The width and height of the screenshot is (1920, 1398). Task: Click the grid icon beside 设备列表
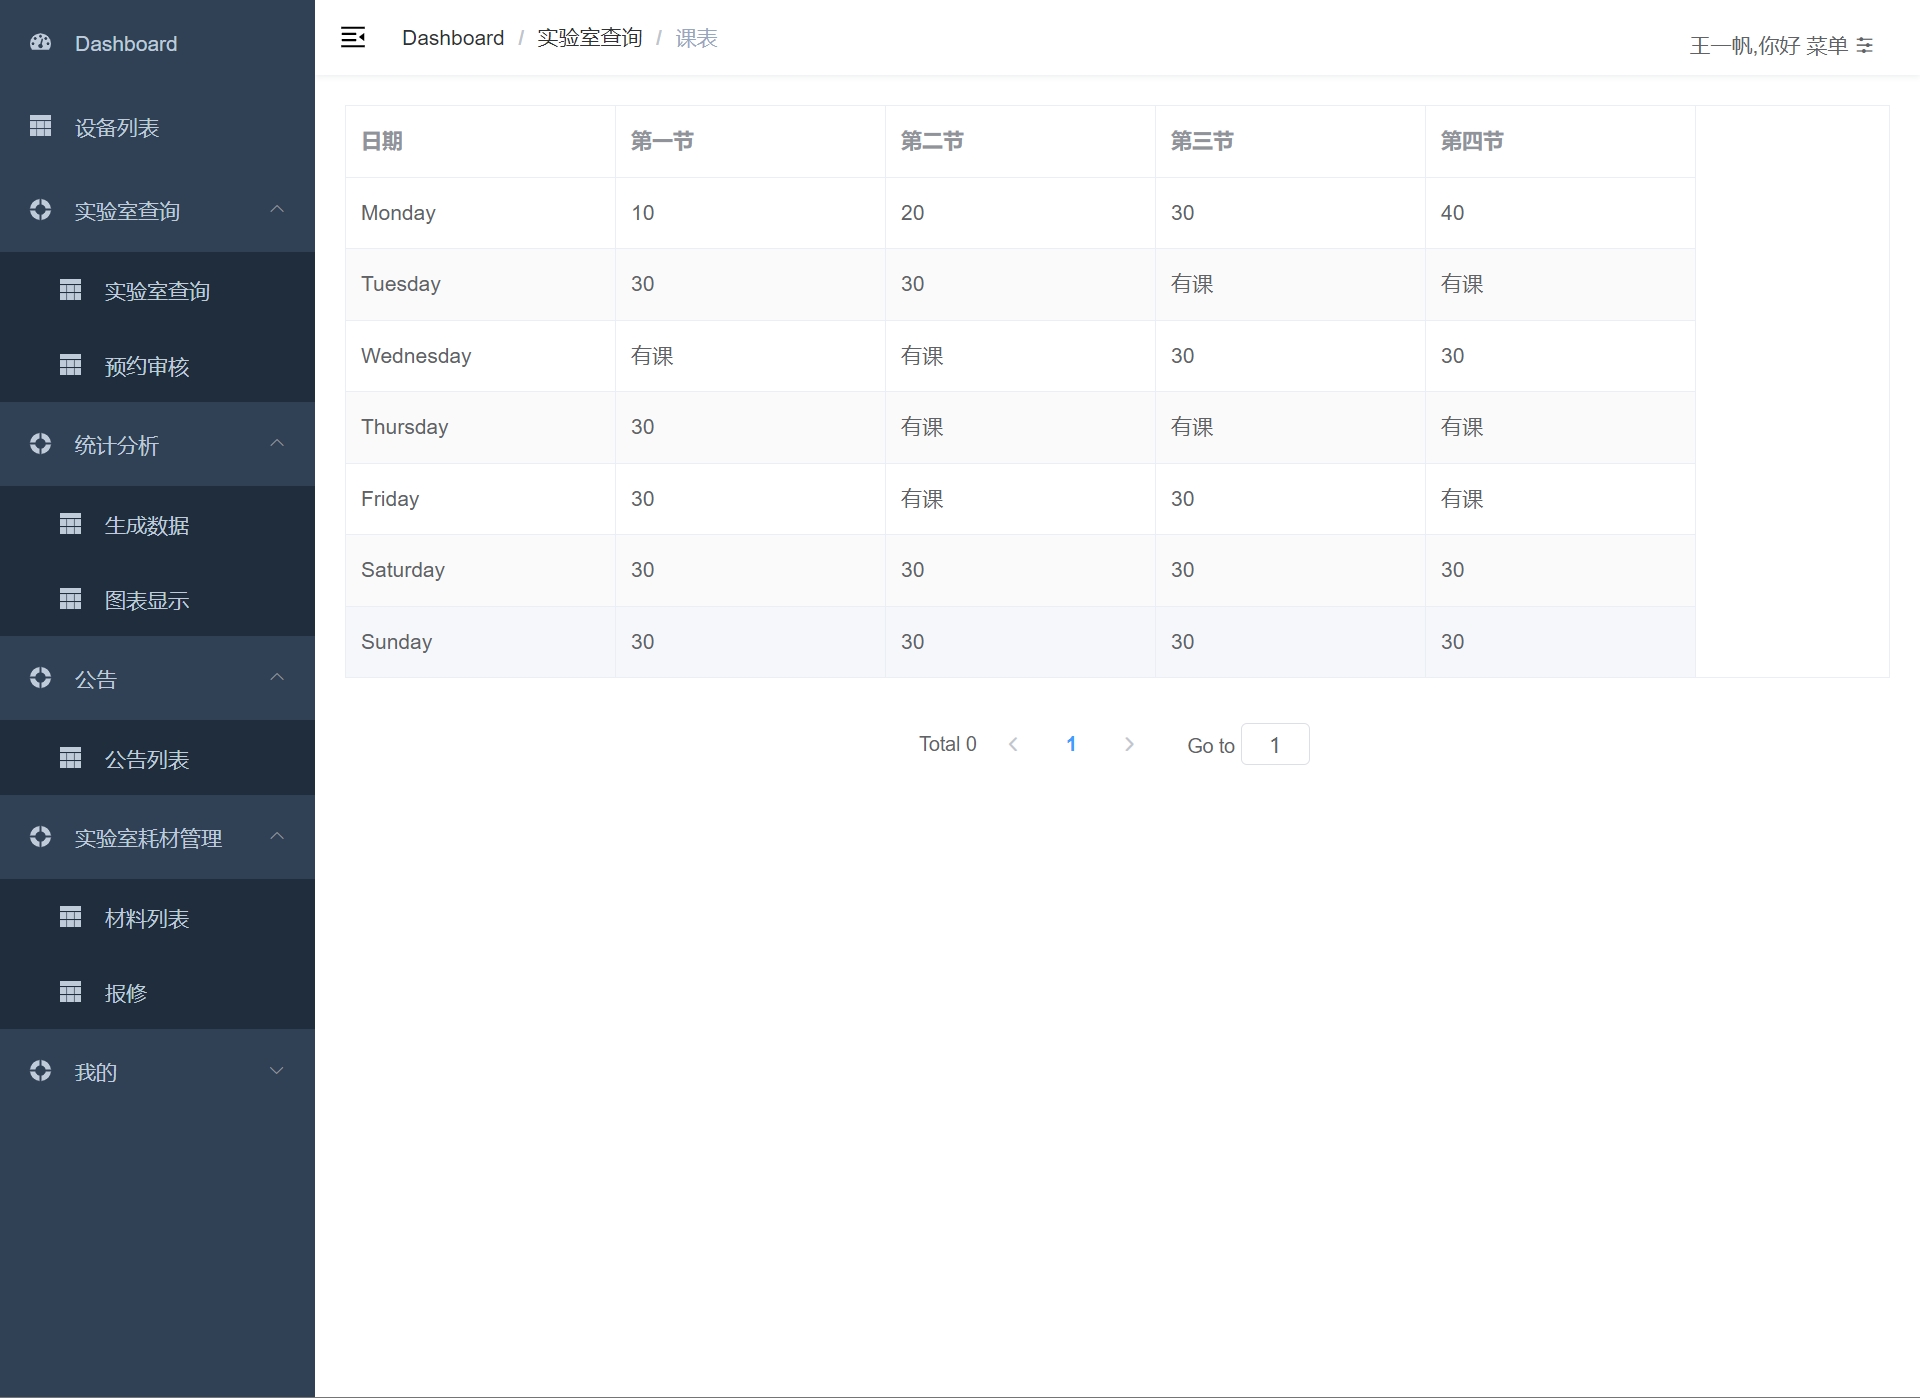pos(40,126)
